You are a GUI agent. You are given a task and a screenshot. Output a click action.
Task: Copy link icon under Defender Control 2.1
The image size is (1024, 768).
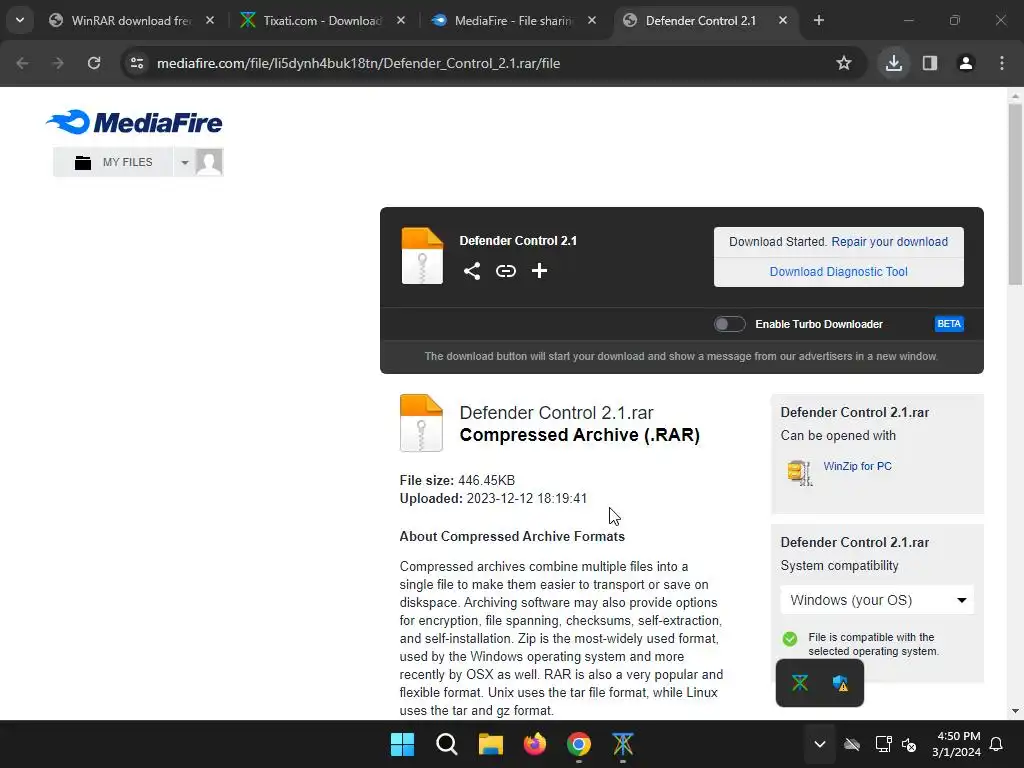pos(505,270)
